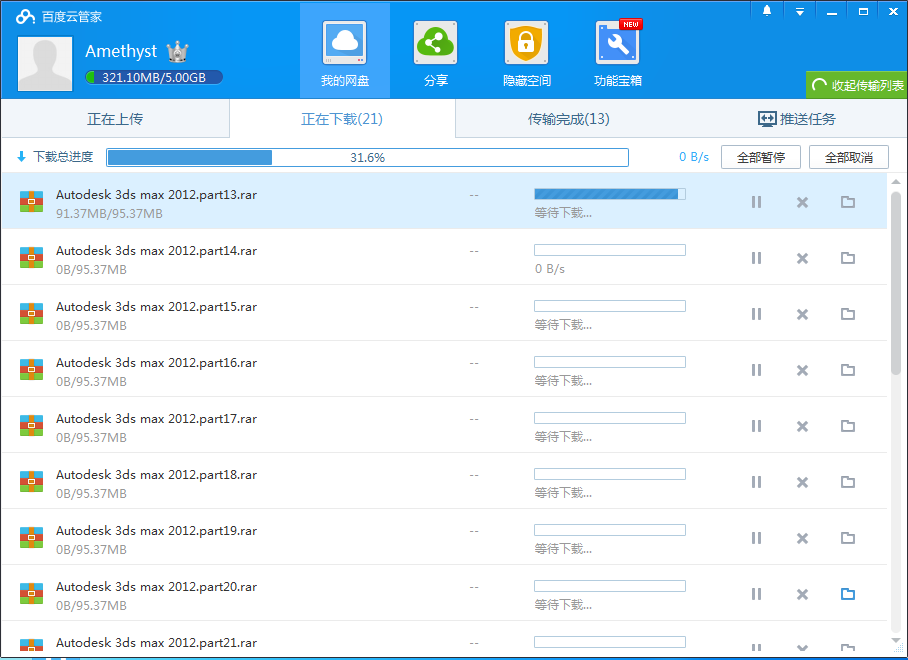Pause the part19.rar download
The image size is (908, 660).
coord(756,538)
